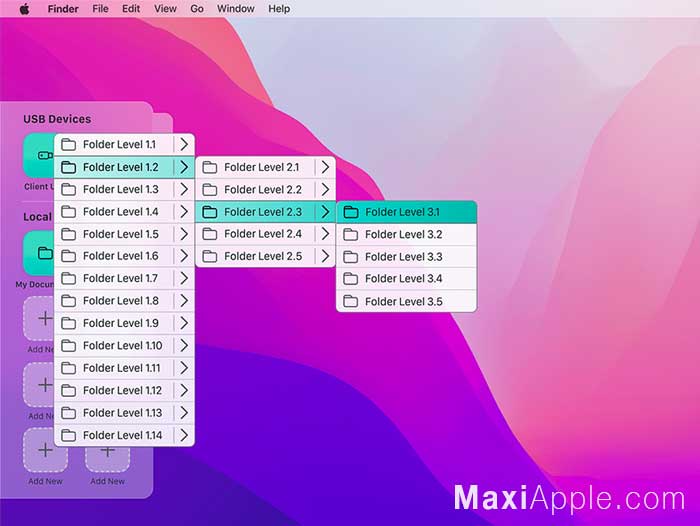Expand Folder Level 1.10 with its chevron
The height and width of the screenshot is (526, 700).
click(x=184, y=345)
